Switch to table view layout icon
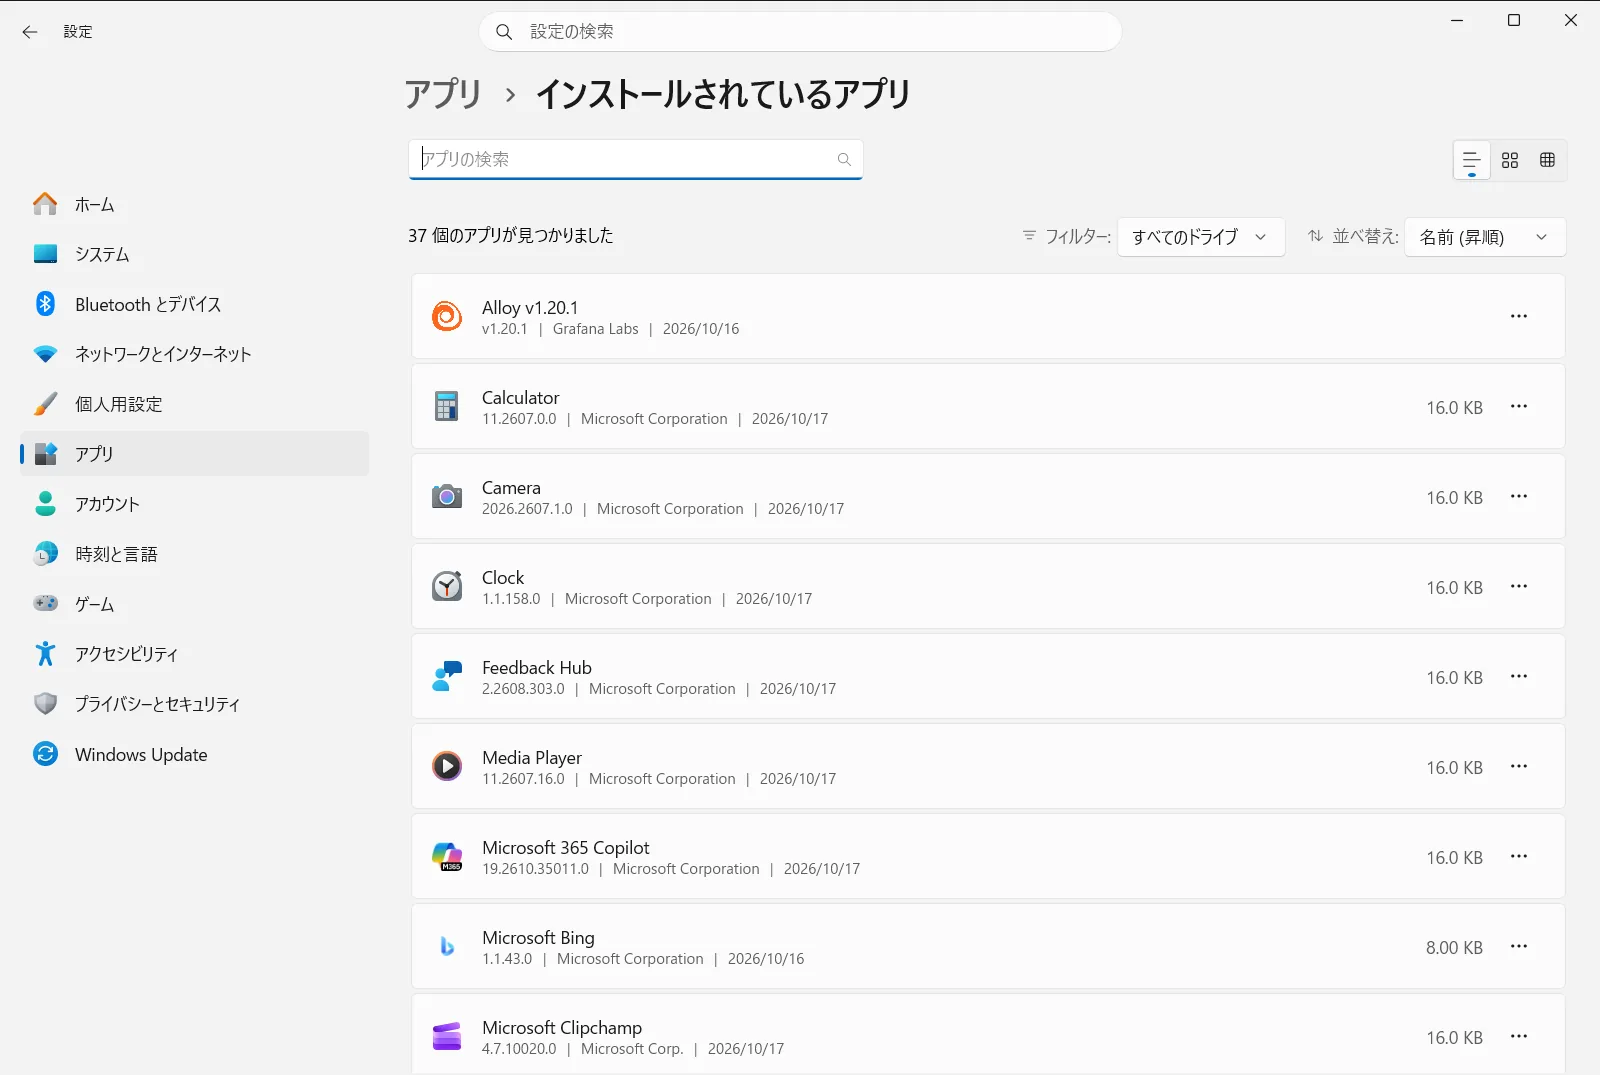 coord(1547,160)
